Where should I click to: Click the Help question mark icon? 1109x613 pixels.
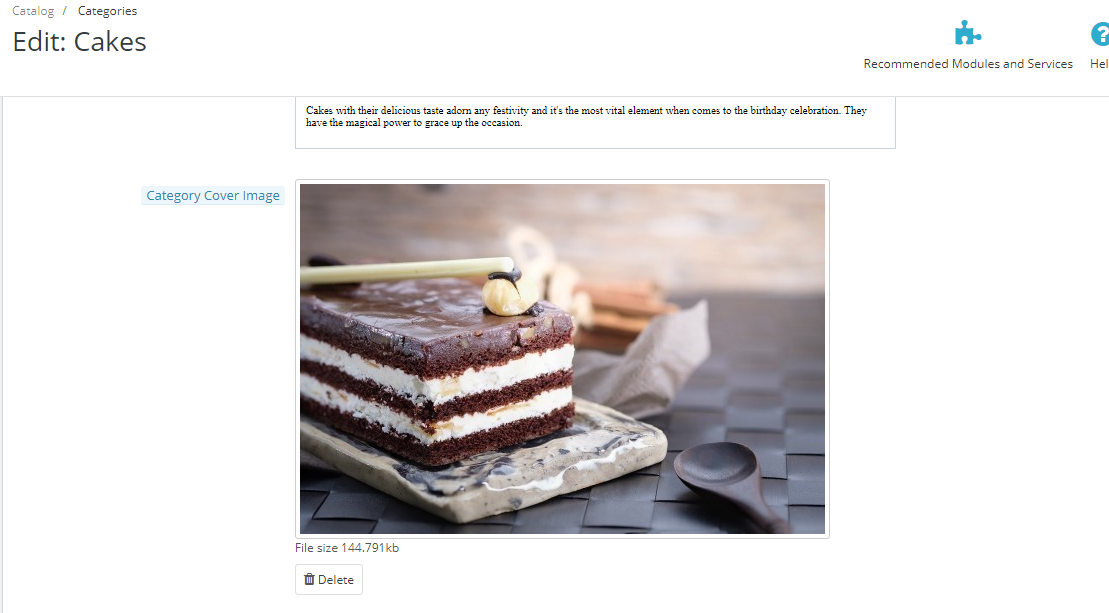(x=1100, y=33)
